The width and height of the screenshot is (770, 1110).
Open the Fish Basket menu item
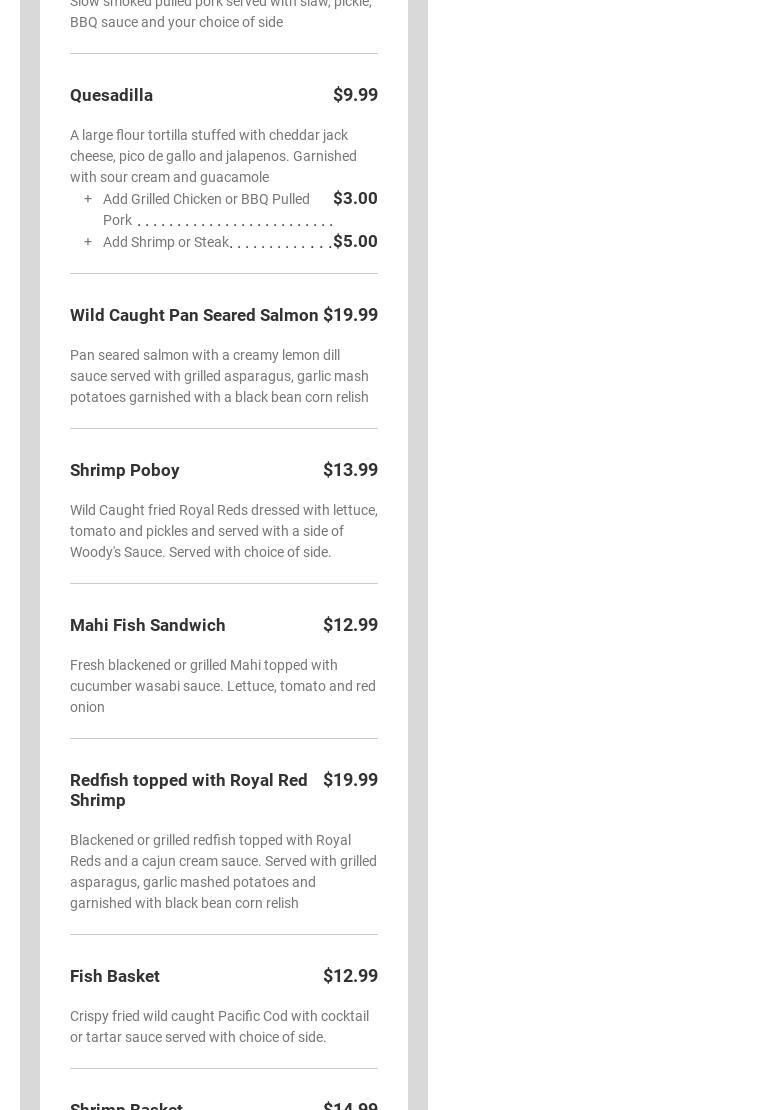[x=115, y=976]
